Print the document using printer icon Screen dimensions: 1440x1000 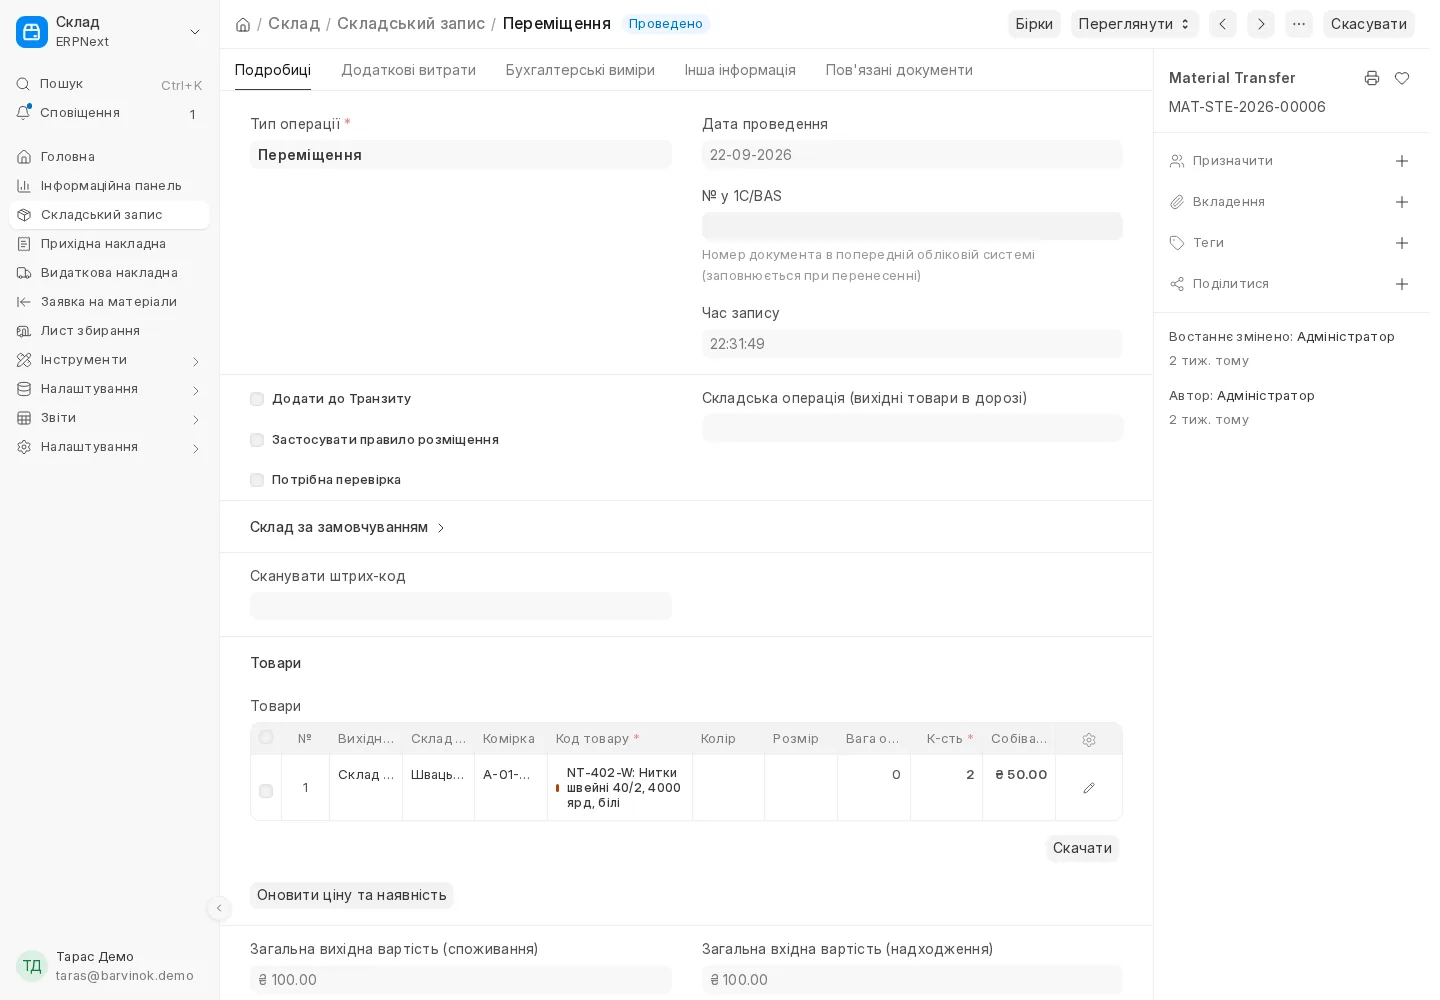click(1372, 78)
